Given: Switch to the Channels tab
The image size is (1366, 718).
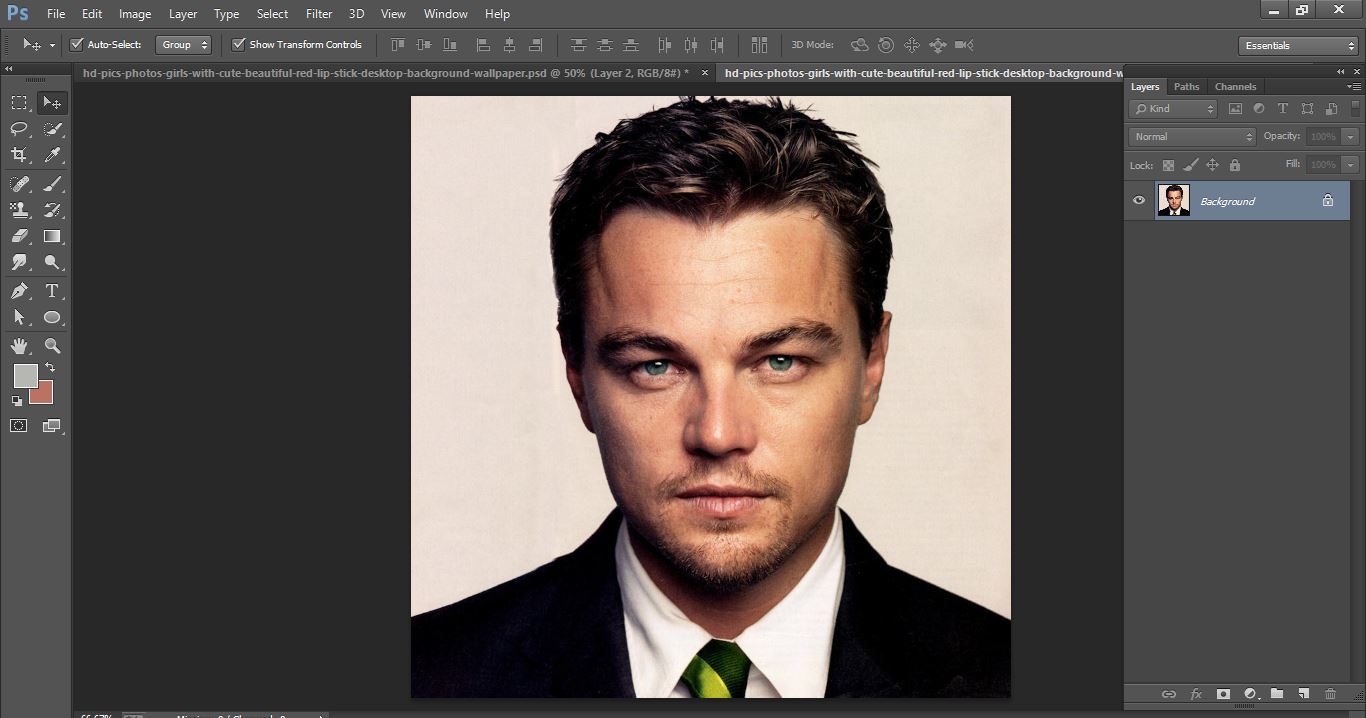Looking at the screenshot, I should [x=1236, y=87].
